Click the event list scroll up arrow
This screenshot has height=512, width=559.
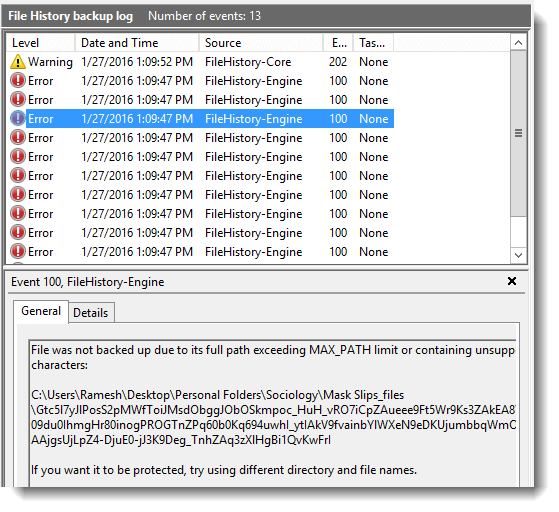click(x=518, y=43)
